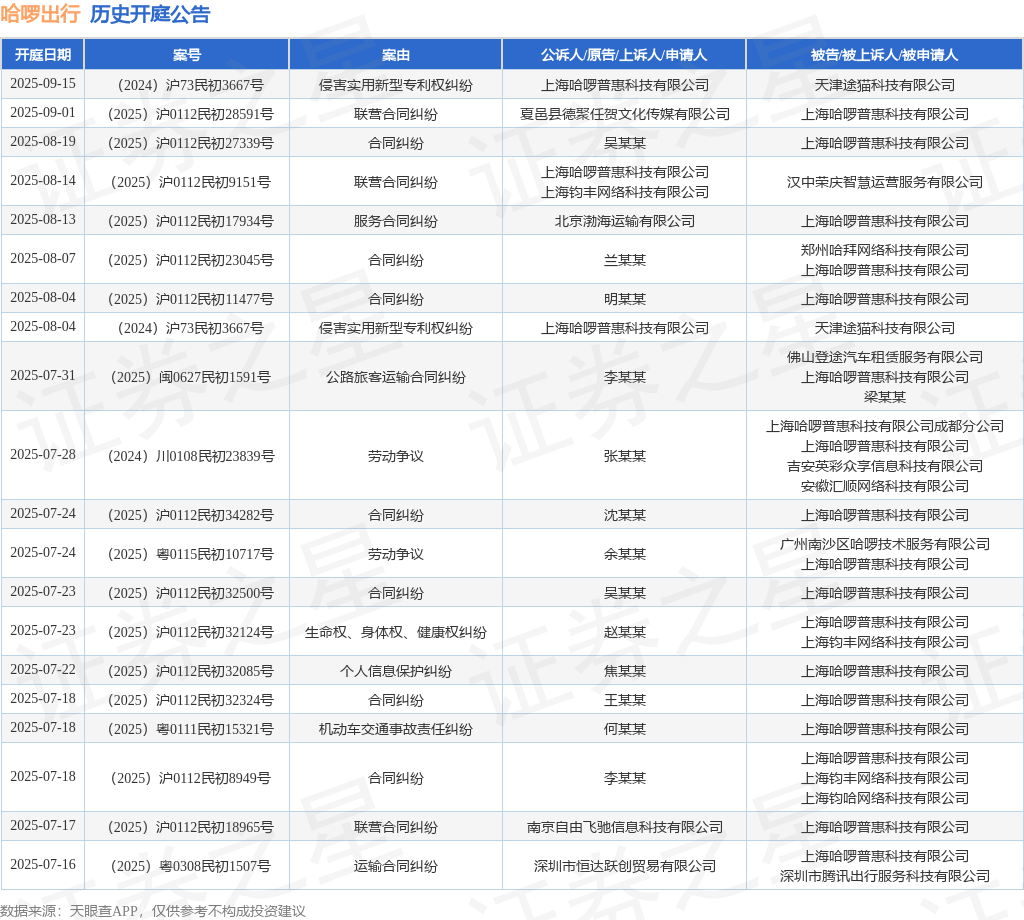The width and height of the screenshot is (1024, 920).
Task: Click the date cell 2025-09-15
Action: pyautogui.click(x=43, y=84)
